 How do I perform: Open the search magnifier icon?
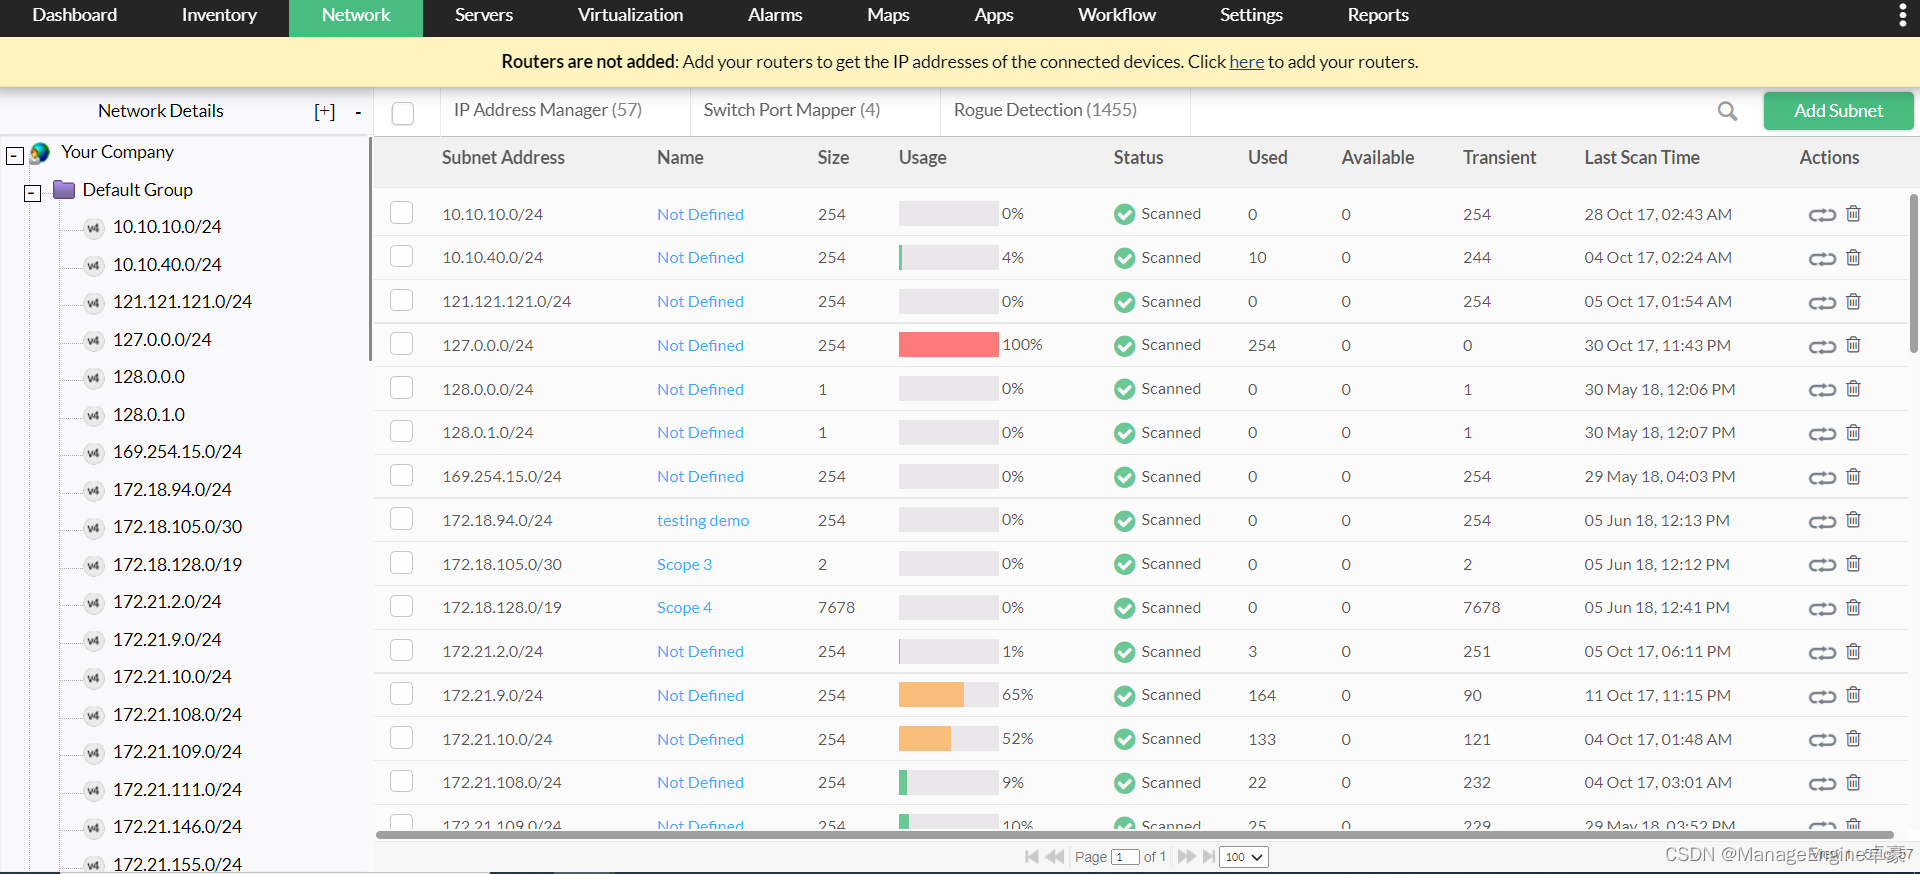(x=1727, y=111)
